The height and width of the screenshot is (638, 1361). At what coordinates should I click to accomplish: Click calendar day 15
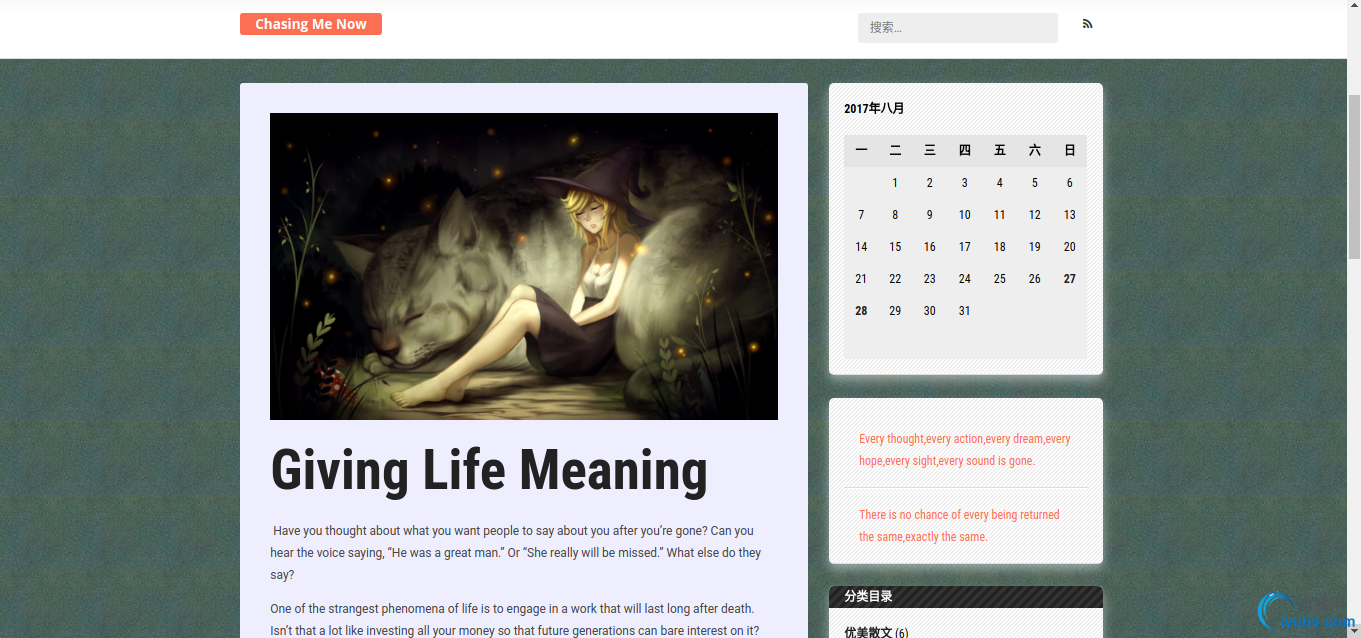pyautogui.click(x=895, y=247)
